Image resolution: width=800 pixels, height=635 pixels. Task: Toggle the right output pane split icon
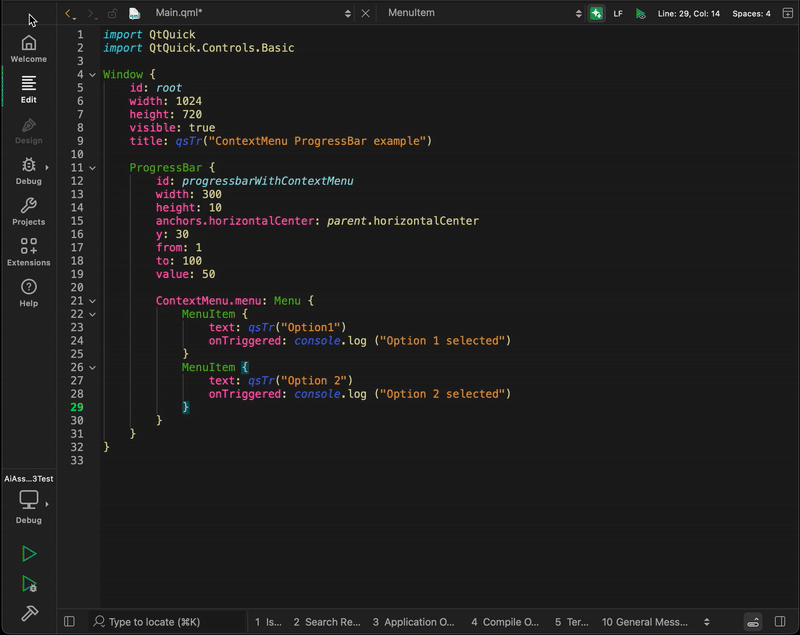778,621
